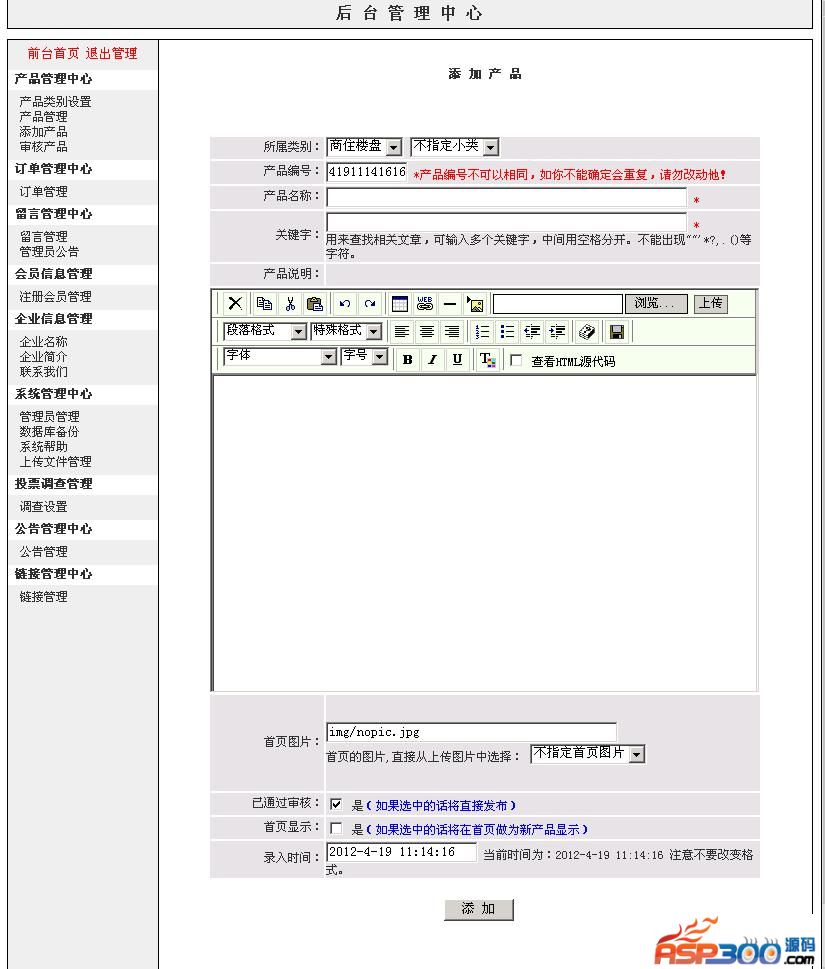Click the 添 加 submit button

click(479, 909)
